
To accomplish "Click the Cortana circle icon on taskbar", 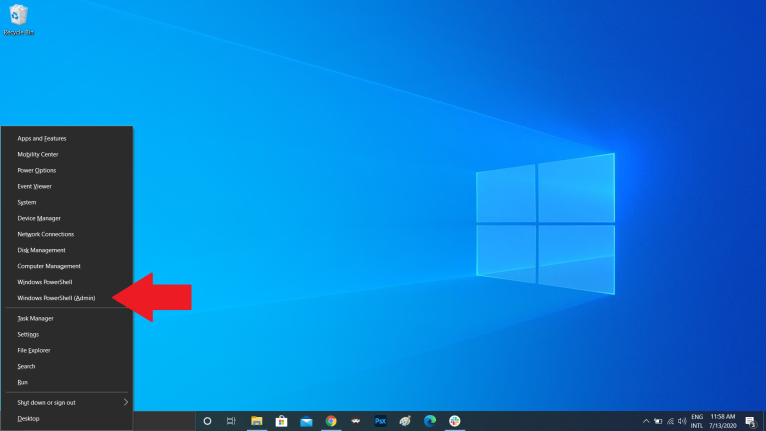I will coord(207,421).
